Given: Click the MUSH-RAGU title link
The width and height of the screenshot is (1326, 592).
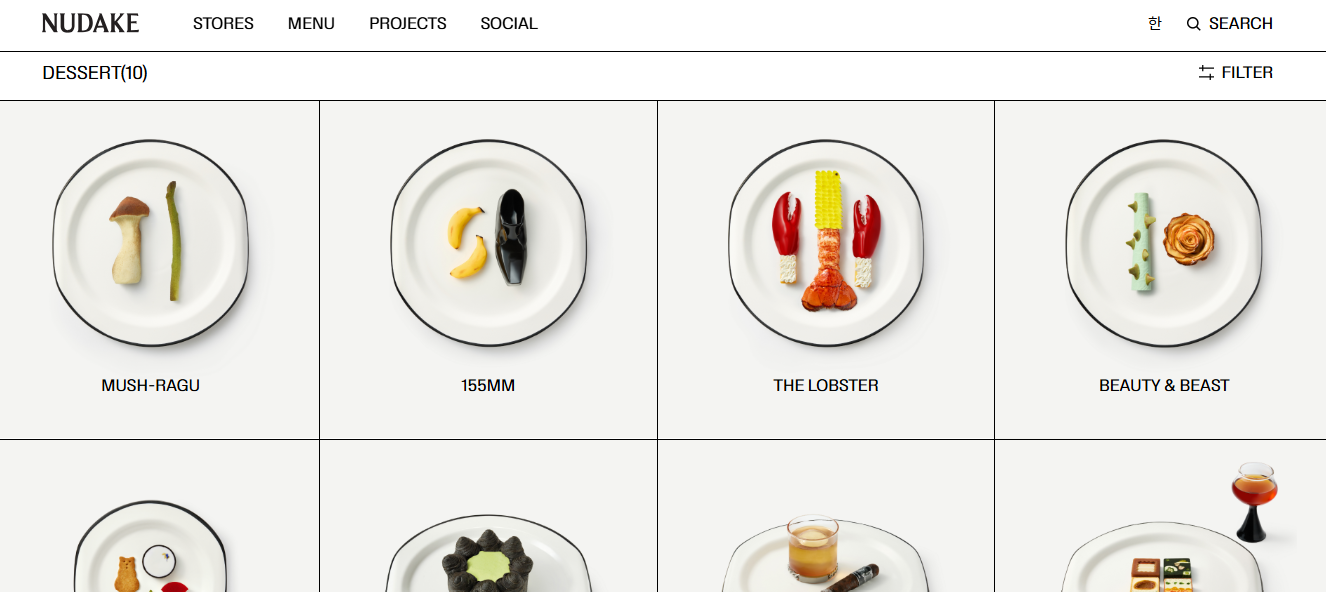Looking at the screenshot, I should [150, 385].
